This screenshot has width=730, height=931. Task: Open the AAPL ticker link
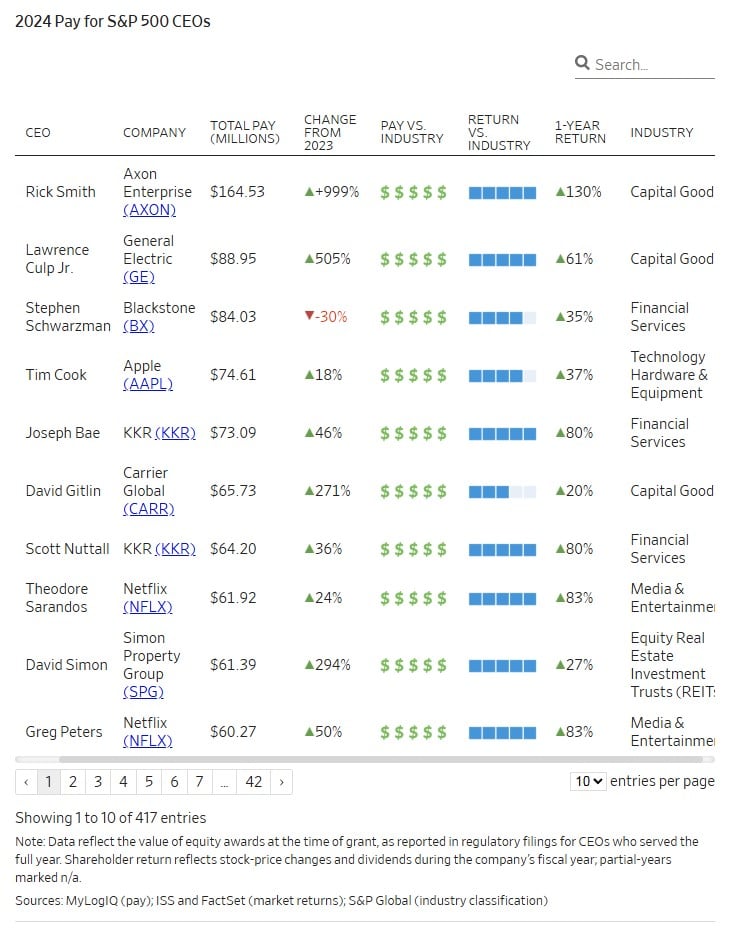148,384
